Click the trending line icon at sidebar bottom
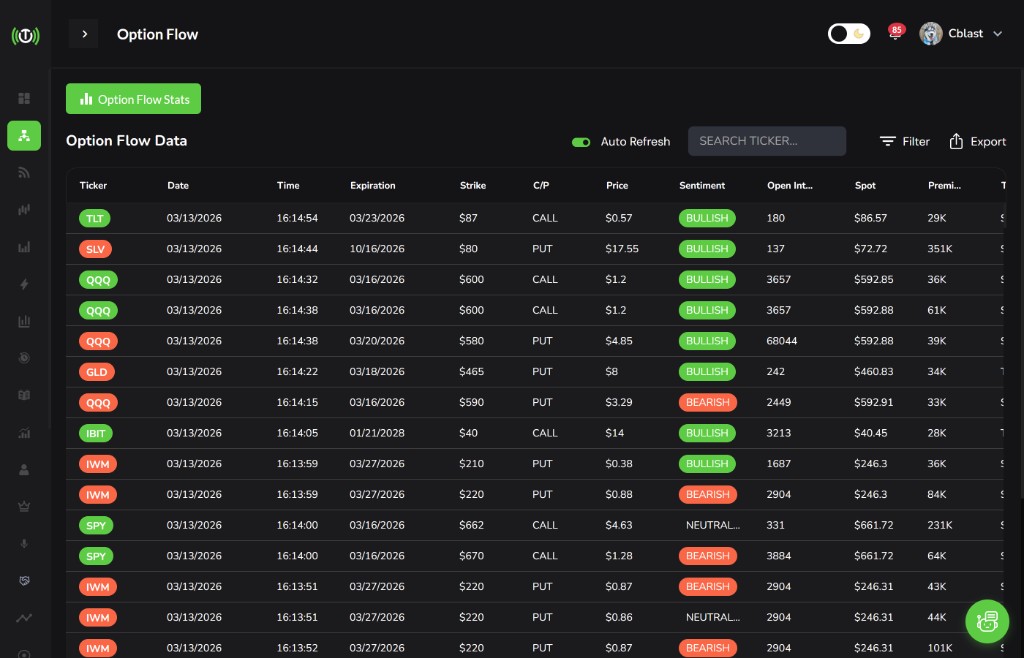Screen dimensions: 1024x658 tap(24, 617)
